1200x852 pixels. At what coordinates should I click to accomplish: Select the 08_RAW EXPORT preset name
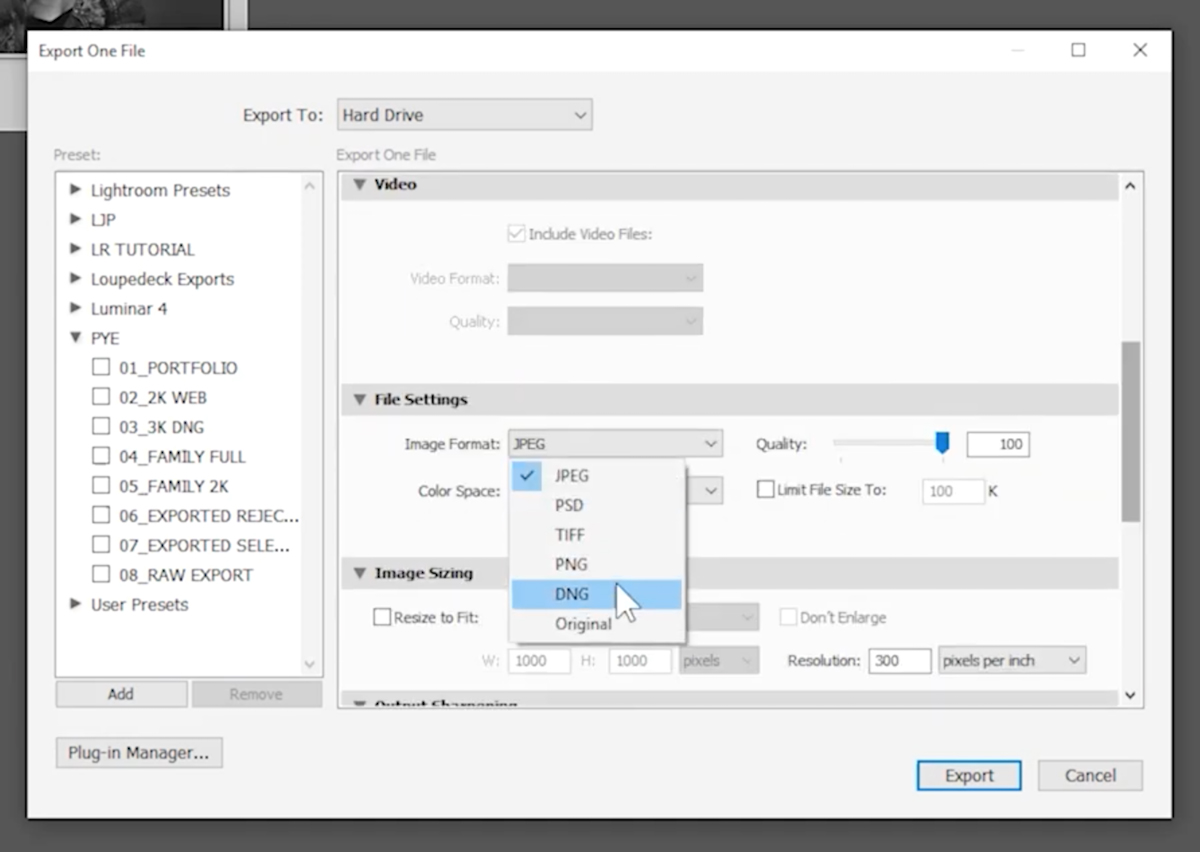[x=186, y=575]
